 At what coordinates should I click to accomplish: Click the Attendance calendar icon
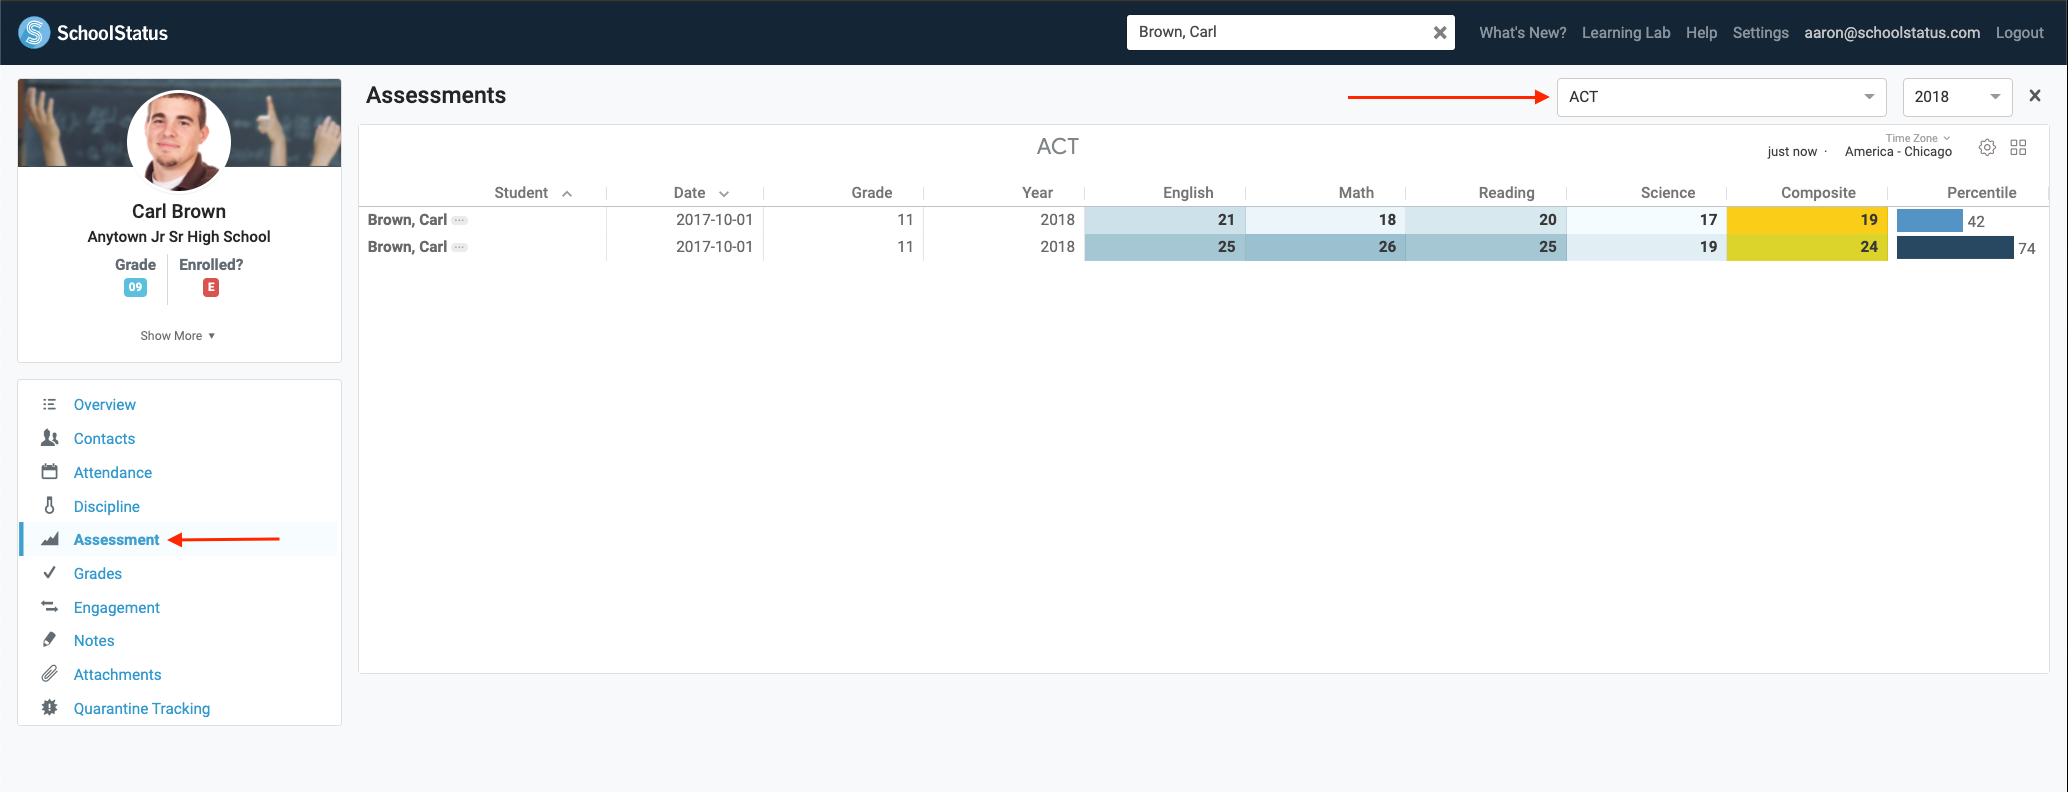point(49,472)
